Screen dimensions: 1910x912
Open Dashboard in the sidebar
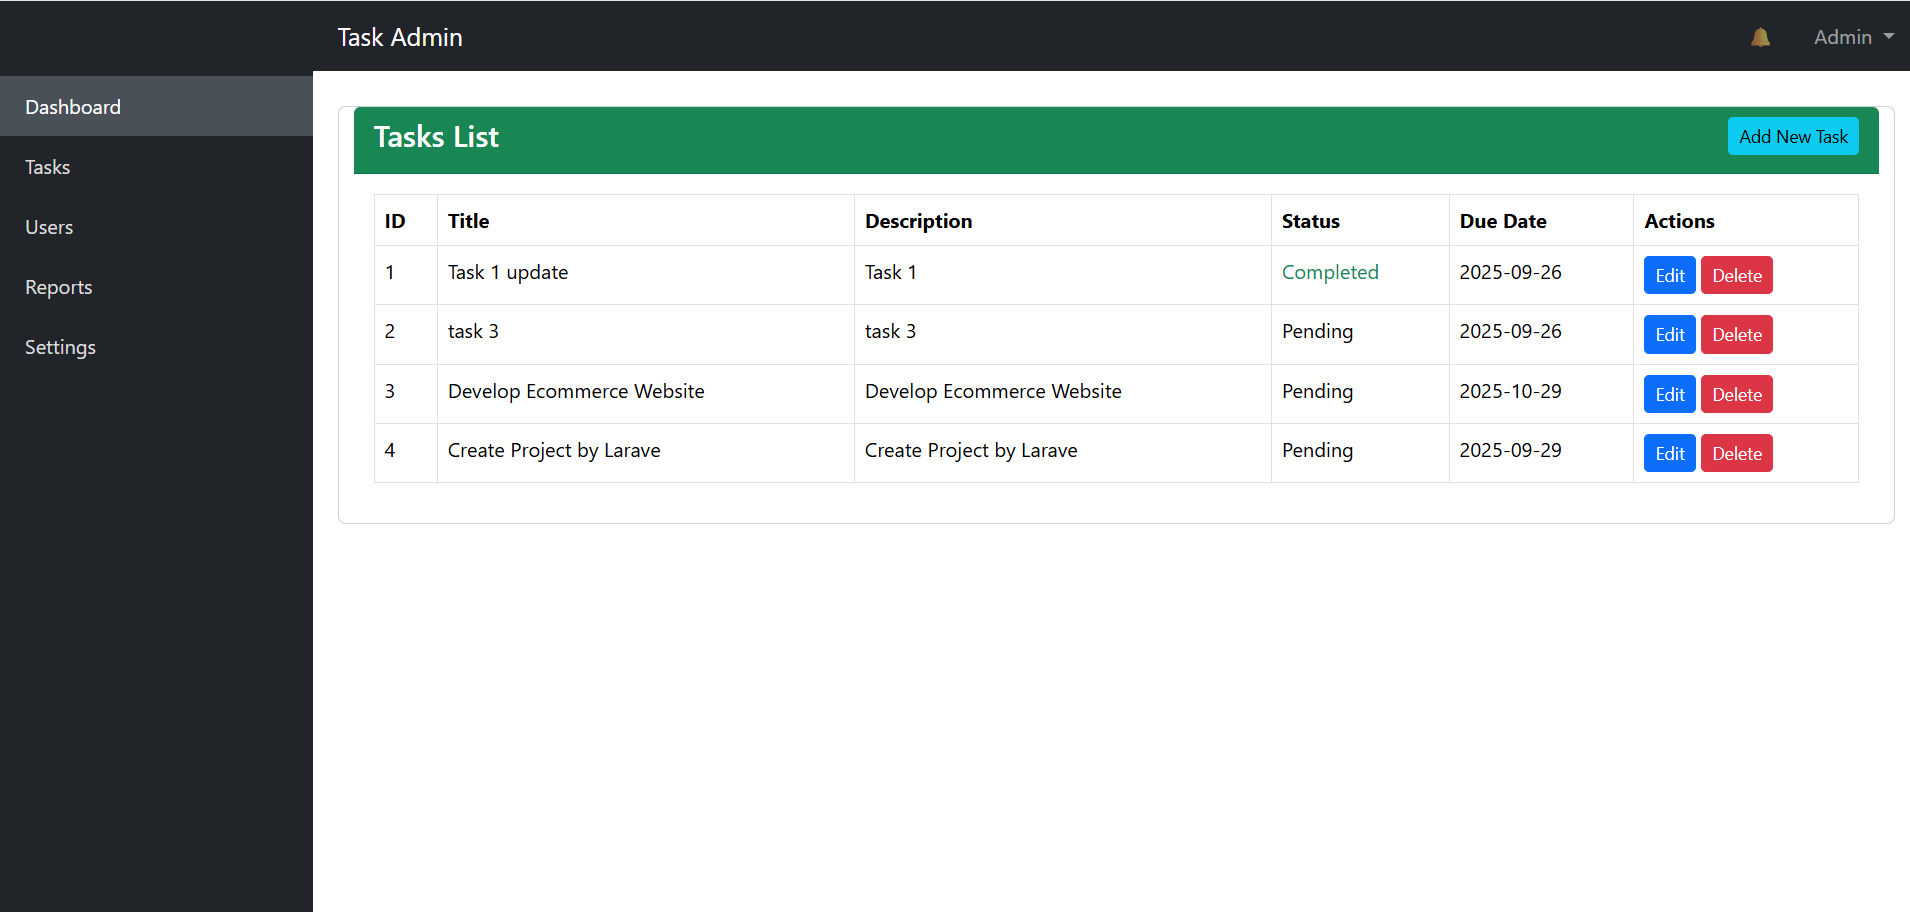point(73,107)
